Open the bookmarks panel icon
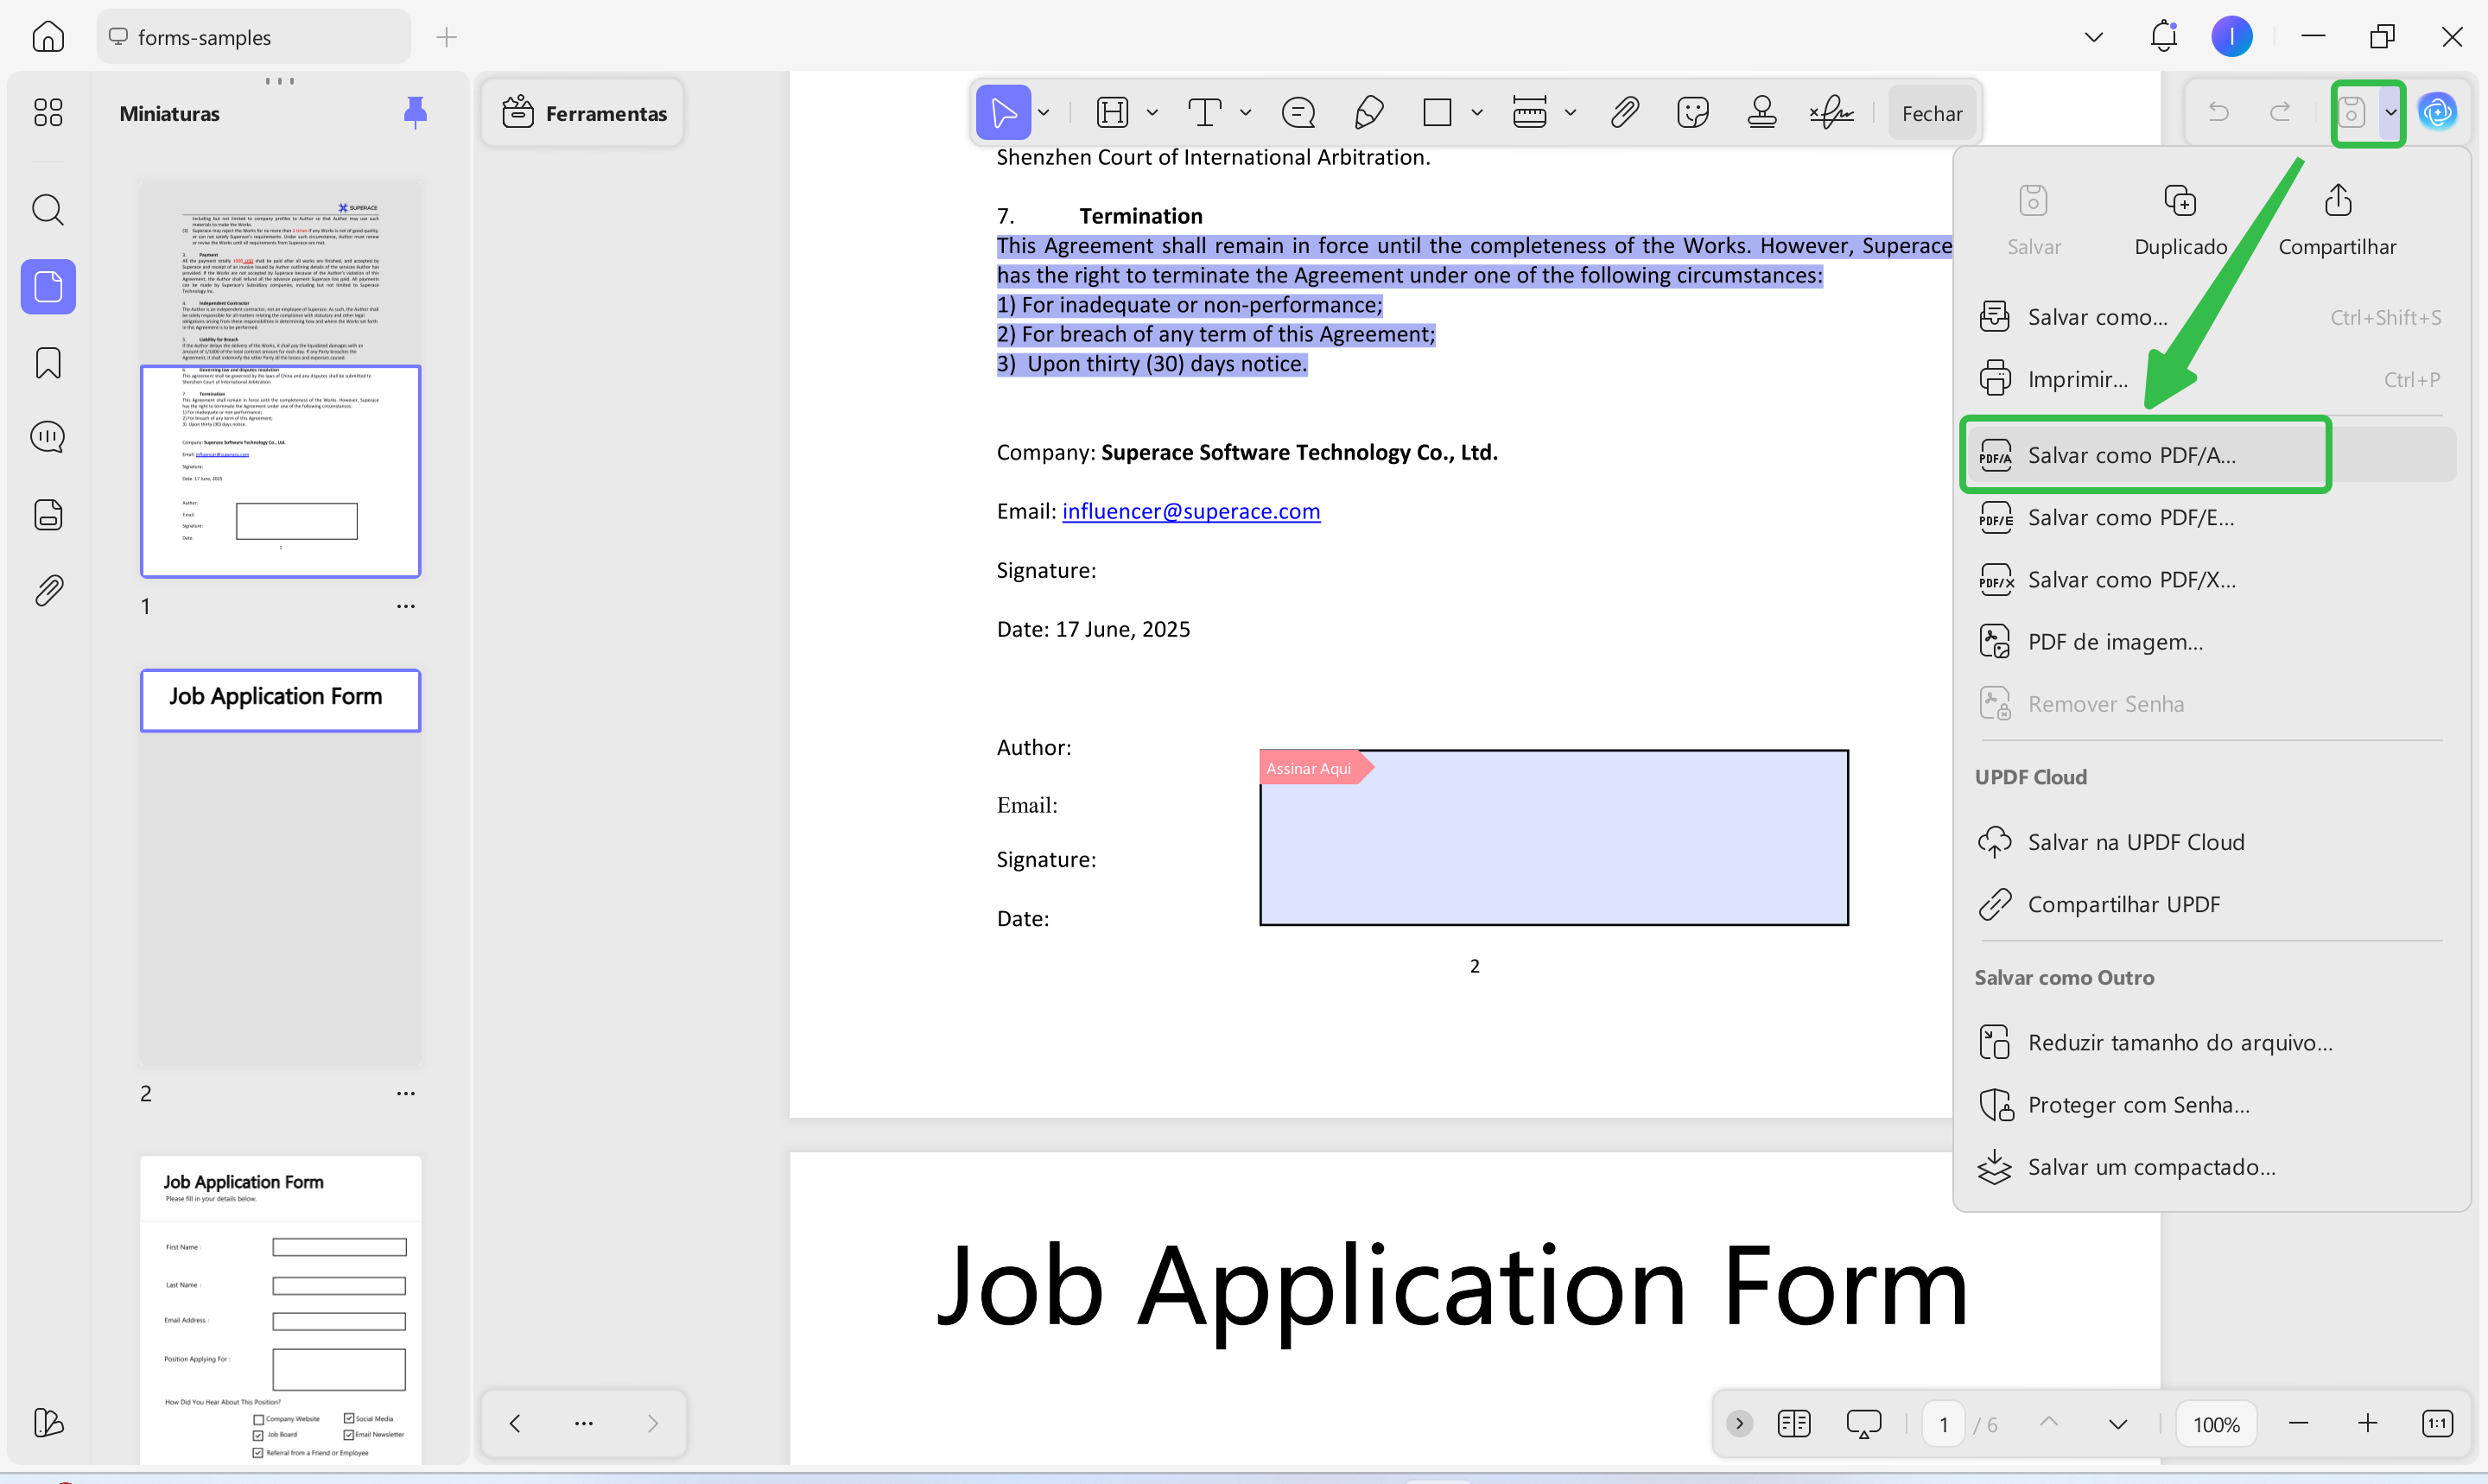The image size is (2488, 1484). (48, 363)
